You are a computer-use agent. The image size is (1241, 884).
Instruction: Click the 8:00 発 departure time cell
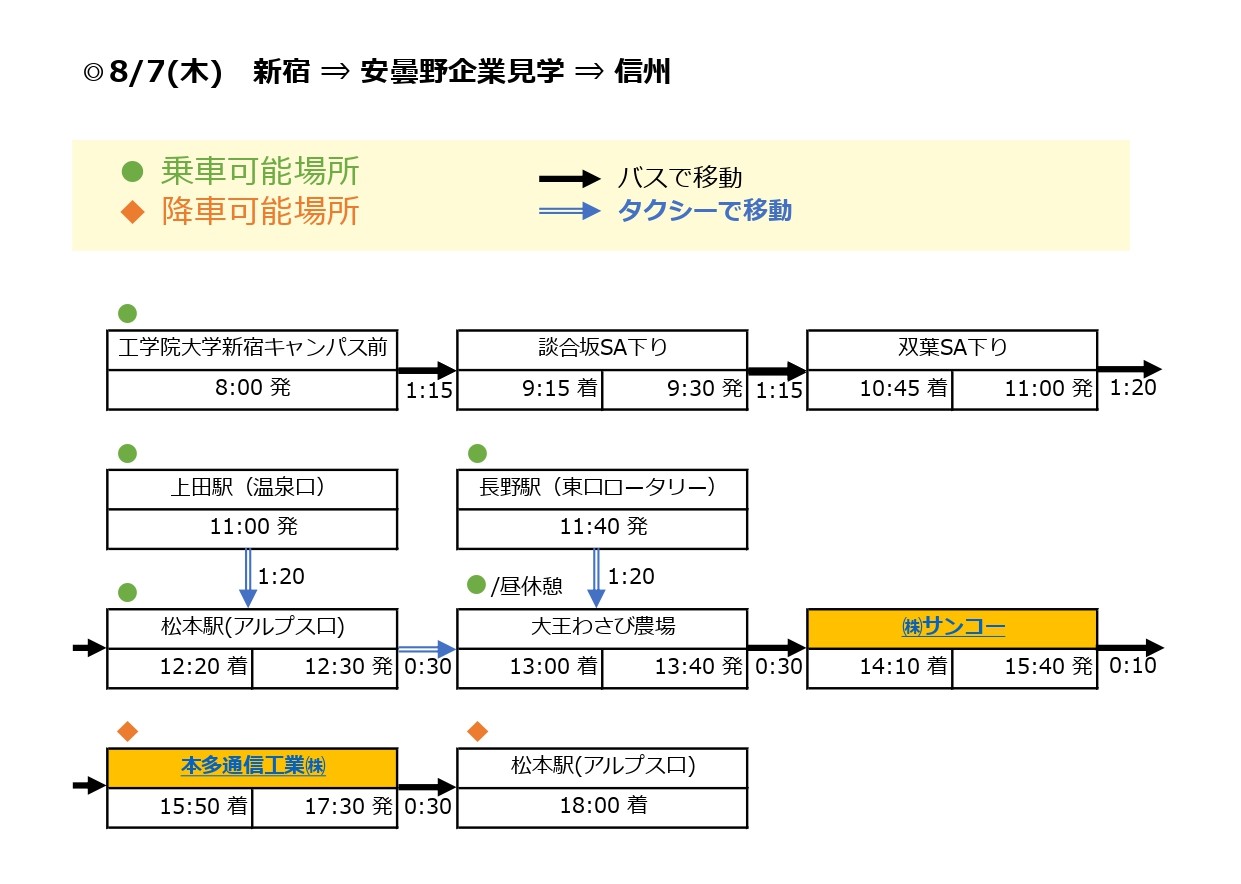pyautogui.click(x=252, y=389)
